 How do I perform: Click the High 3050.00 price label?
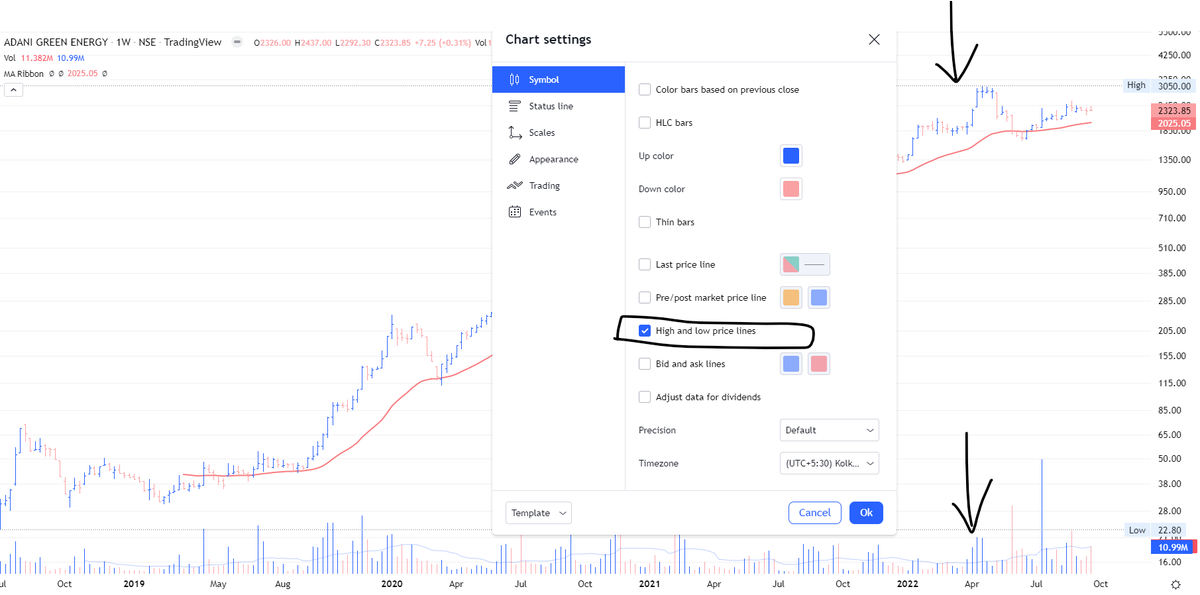1157,86
